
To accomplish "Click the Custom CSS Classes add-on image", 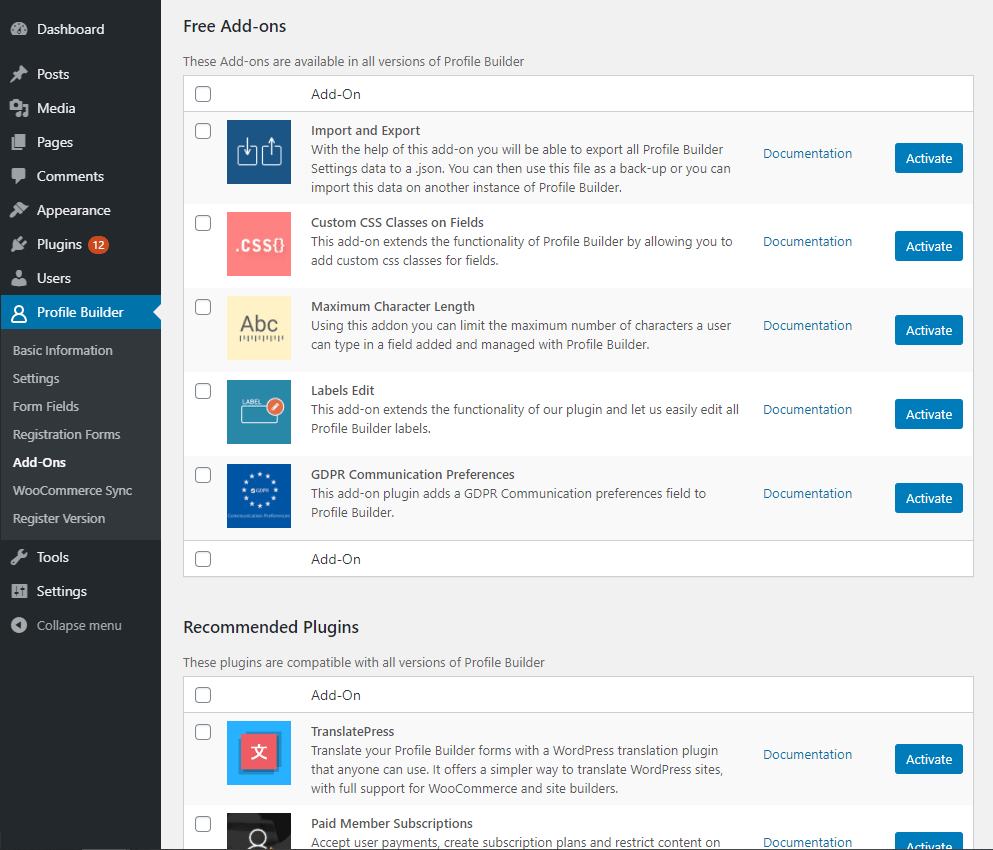I will (x=259, y=244).
